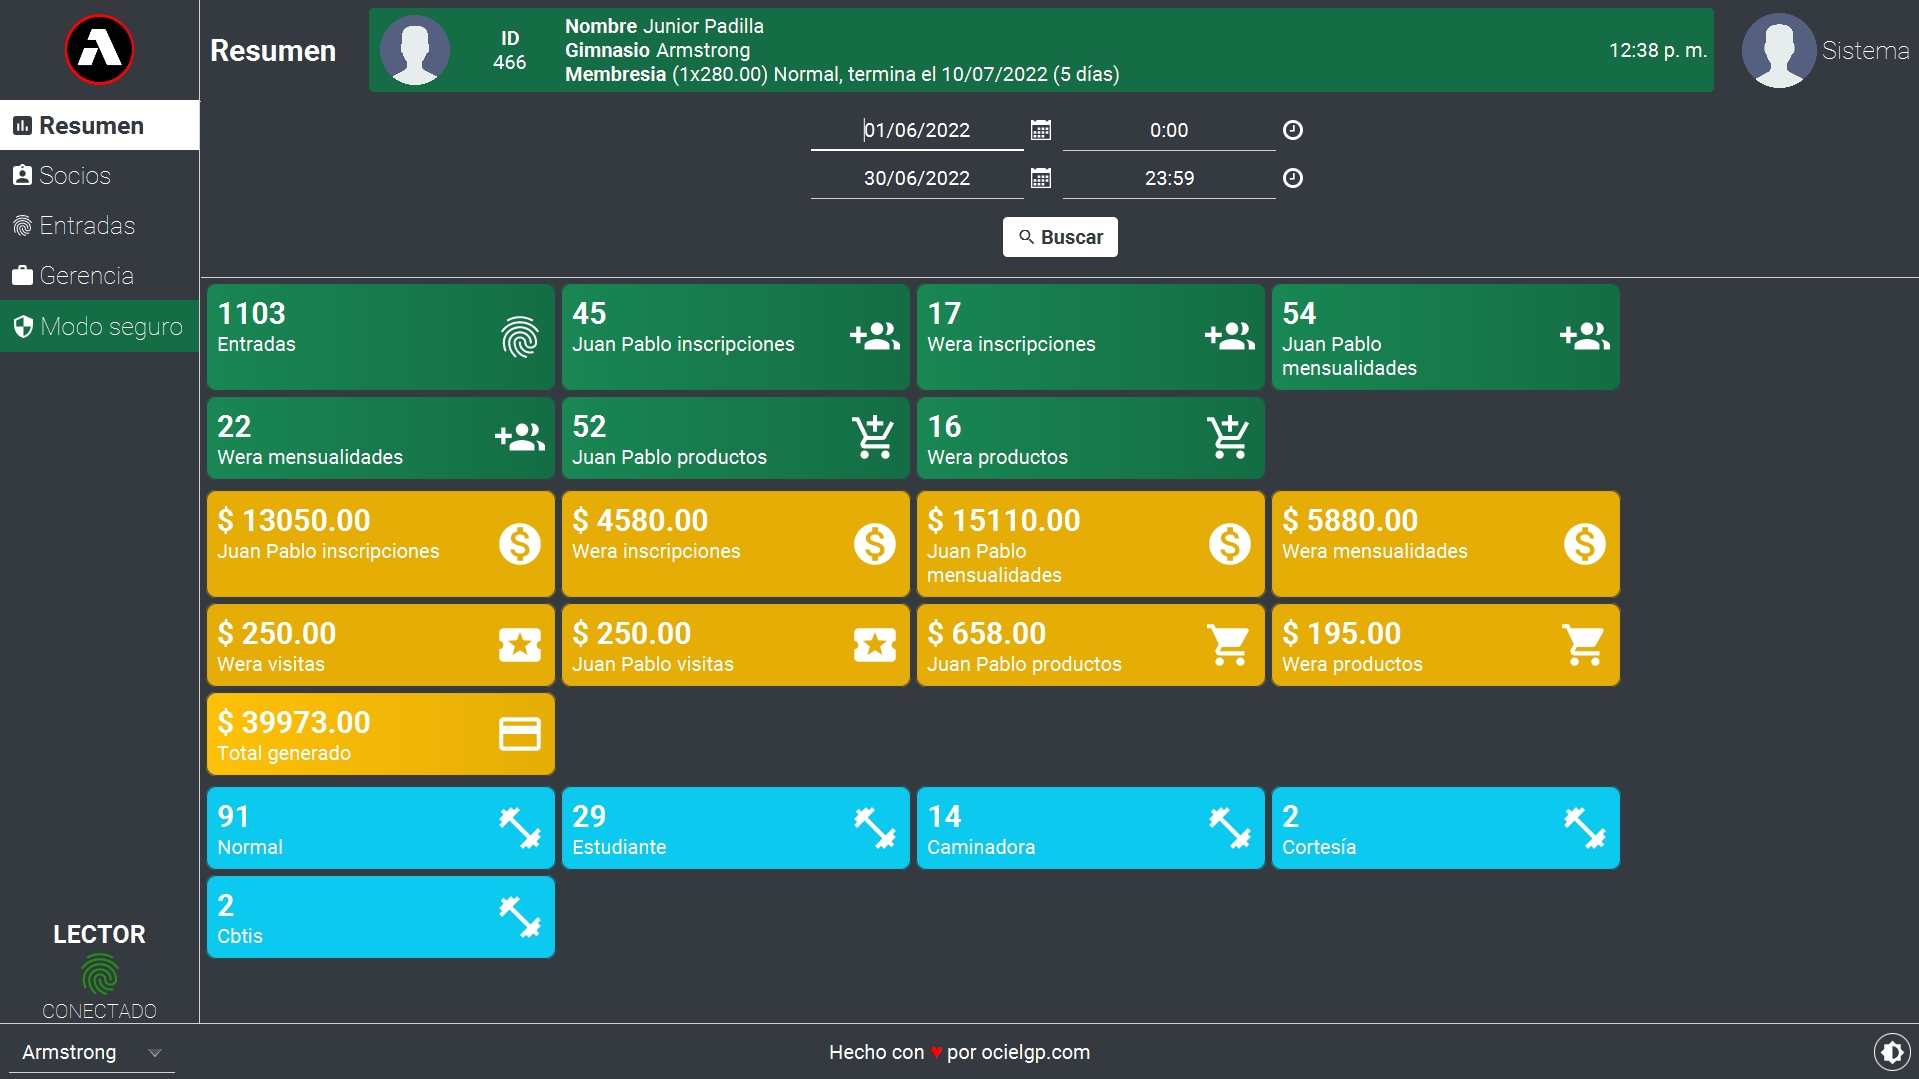Screen dimensions: 1919x1079
Task: Click fingerprint icon on Entradas card
Action: click(x=520, y=337)
